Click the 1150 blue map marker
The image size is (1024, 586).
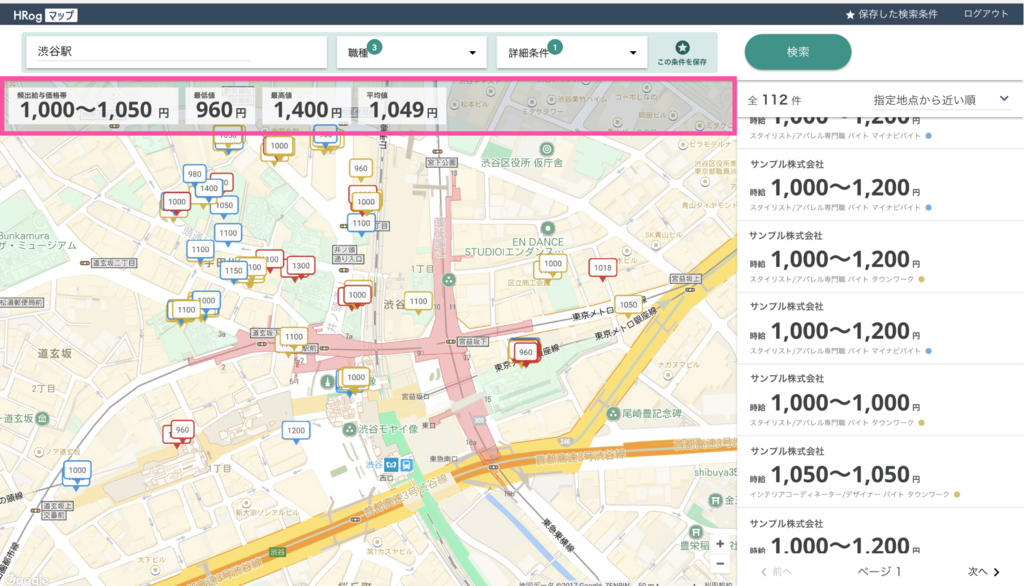(233, 271)
